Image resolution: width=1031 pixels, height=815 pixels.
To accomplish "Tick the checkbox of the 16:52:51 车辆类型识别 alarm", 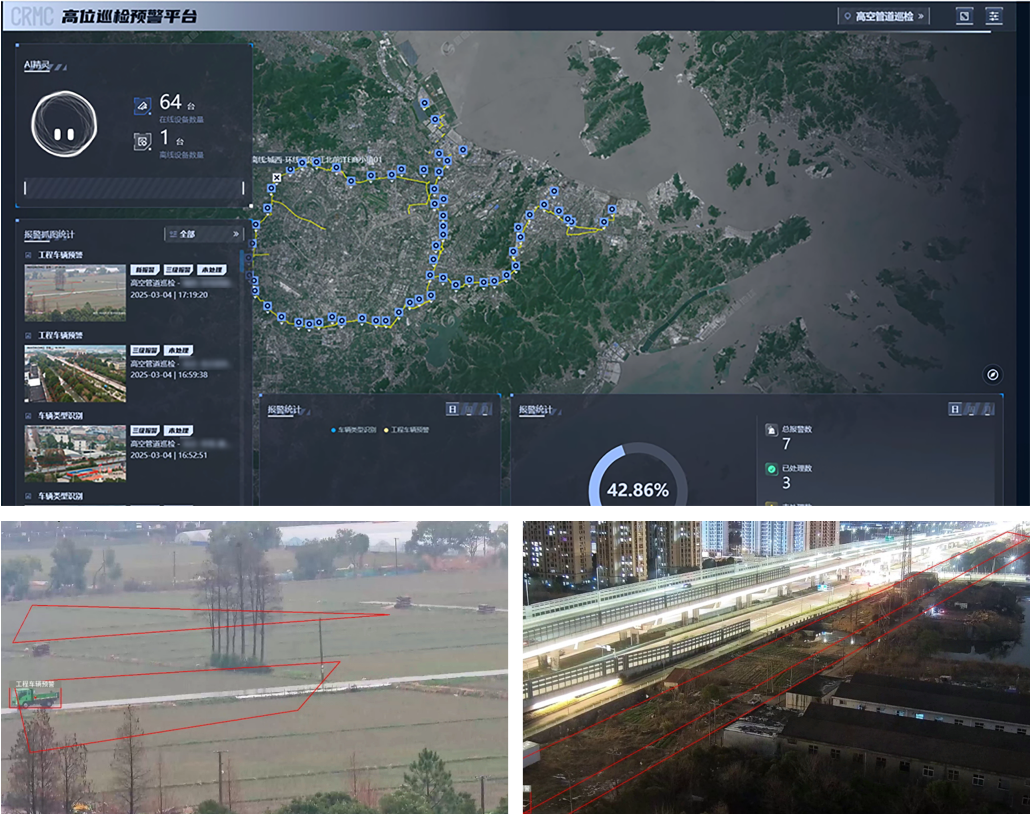I will click(x=29, y=415).
